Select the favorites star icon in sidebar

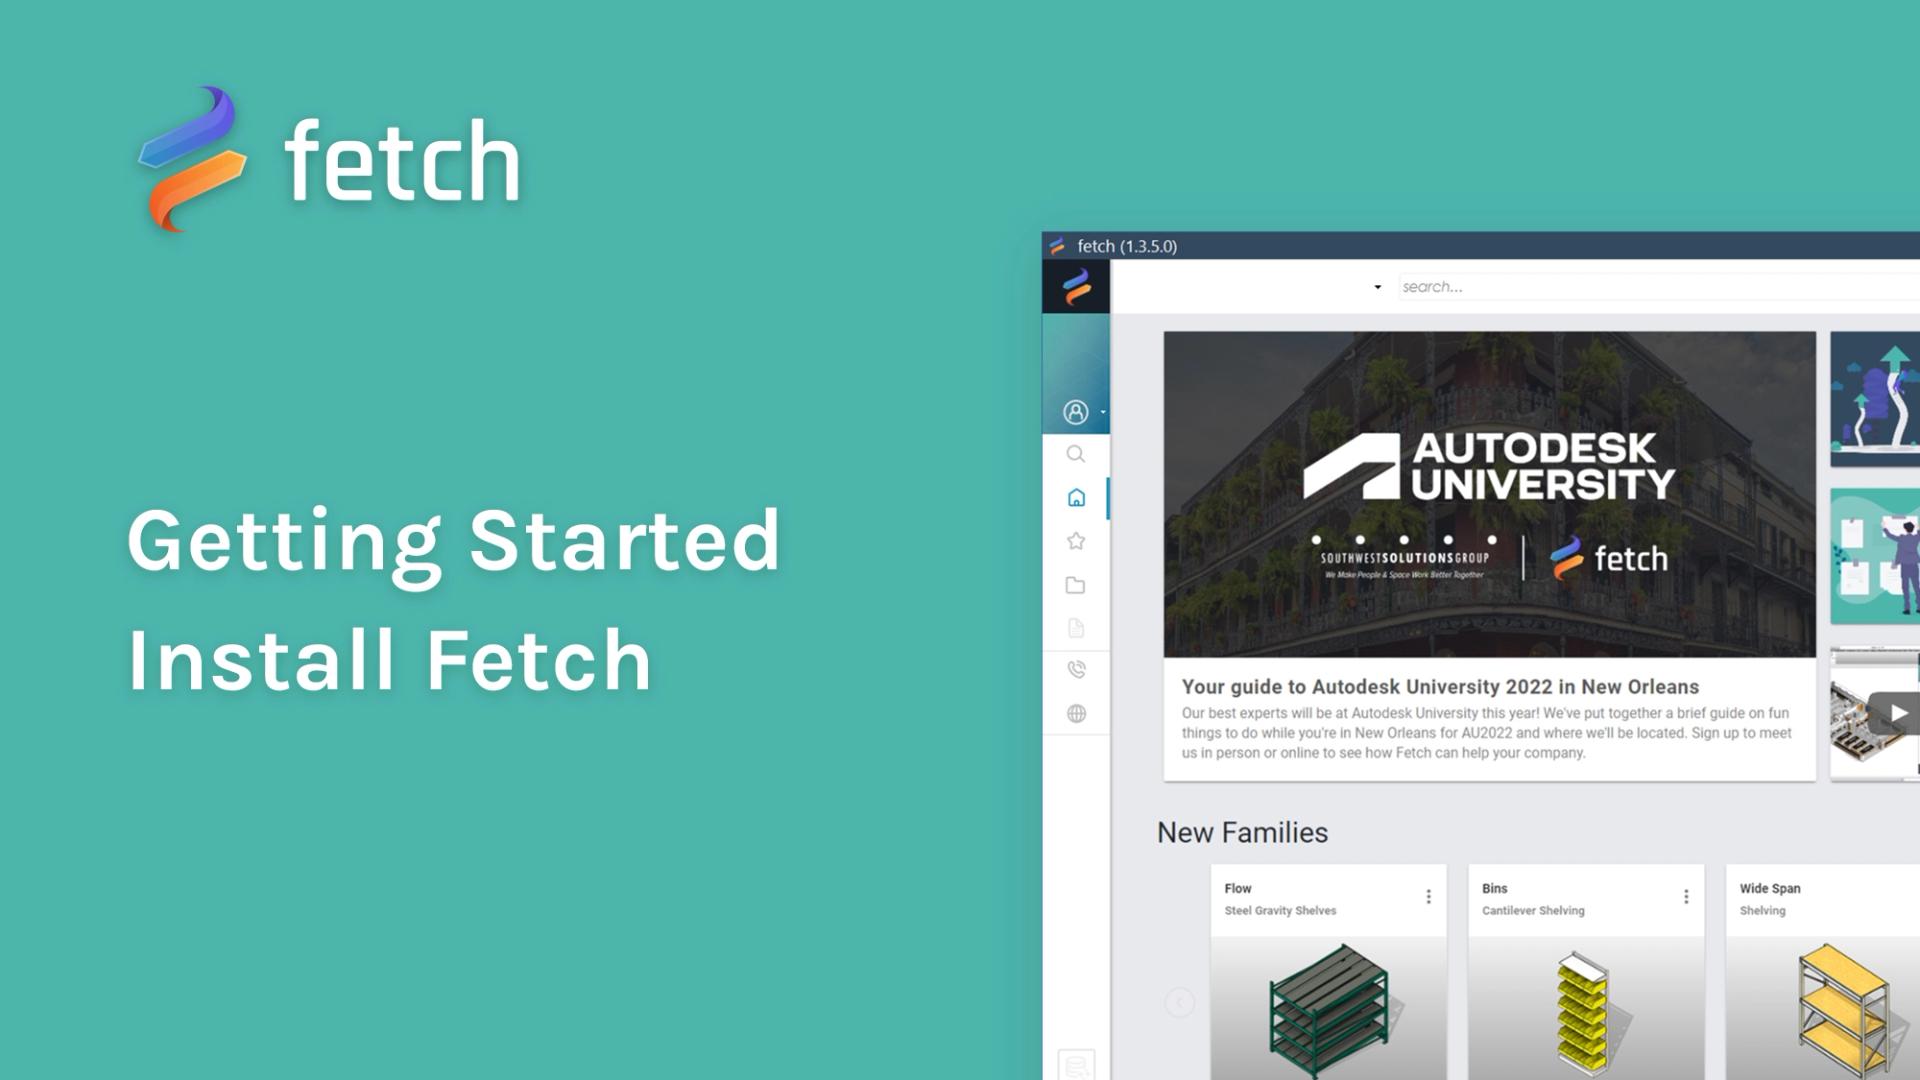1076,541
